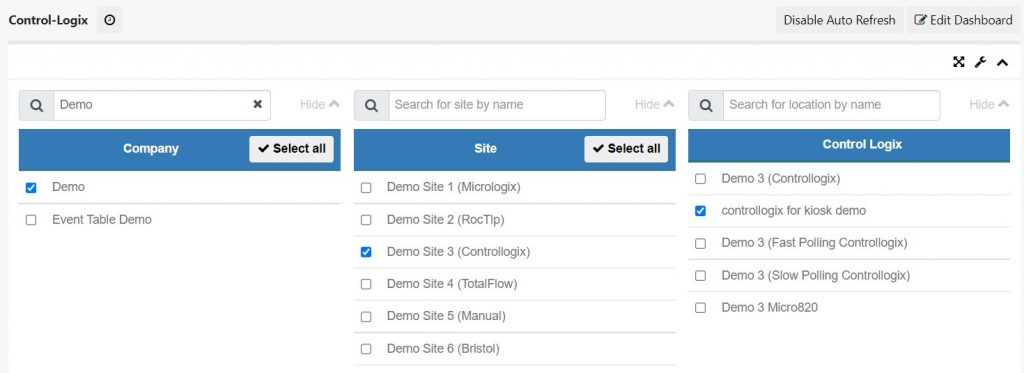Check the Event Table Demo checkbox
Screen dimensions: 1024x373
pos(31,220)
